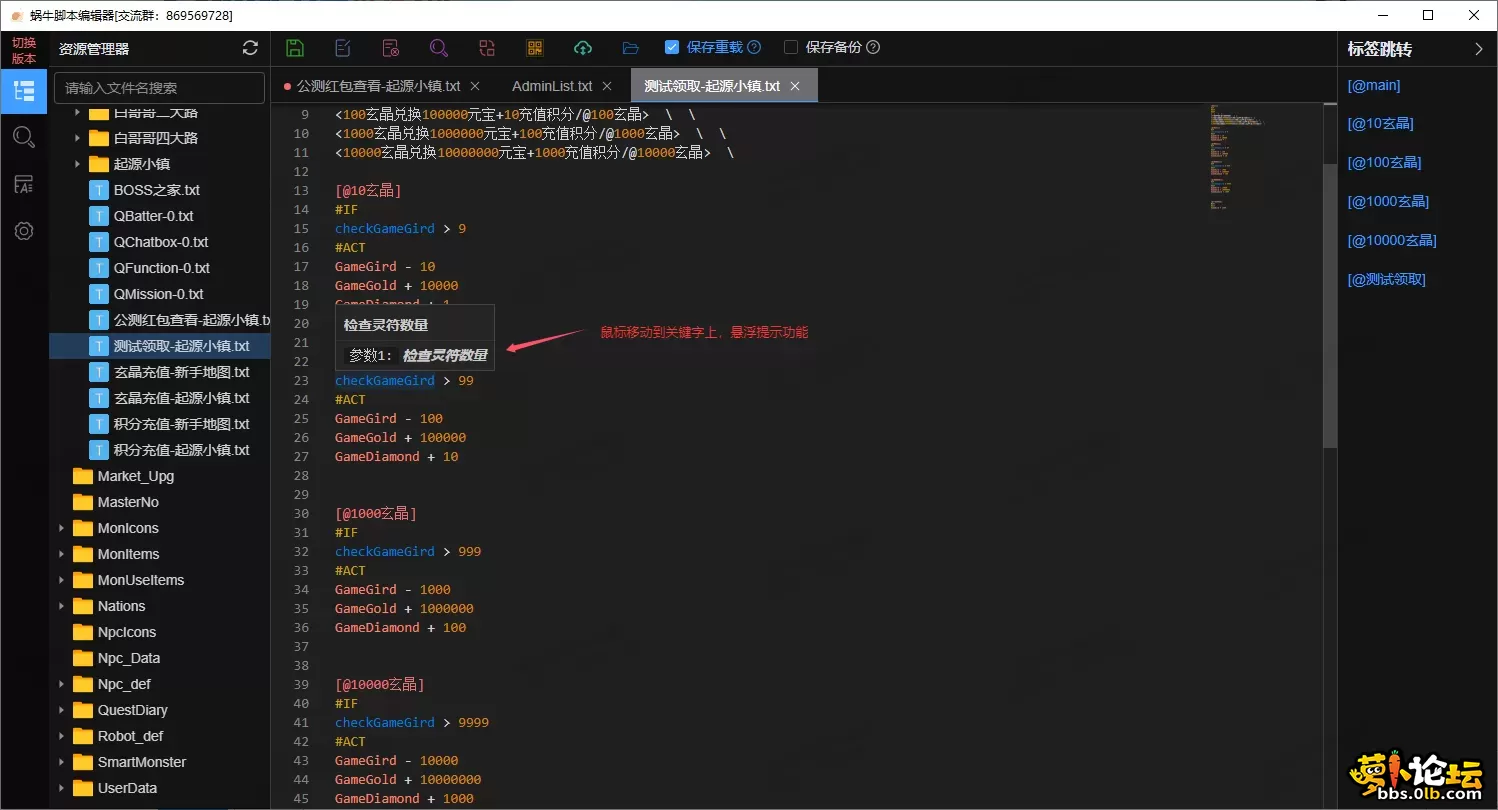Expand the MonIcons folder
Viewport: 1498px width, 810px height.
62,528
